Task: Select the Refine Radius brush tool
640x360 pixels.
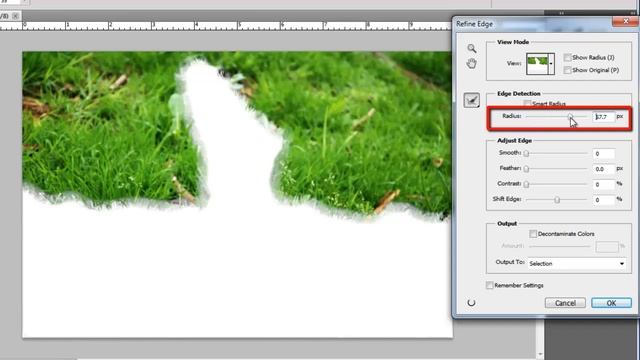Action: 471,100
